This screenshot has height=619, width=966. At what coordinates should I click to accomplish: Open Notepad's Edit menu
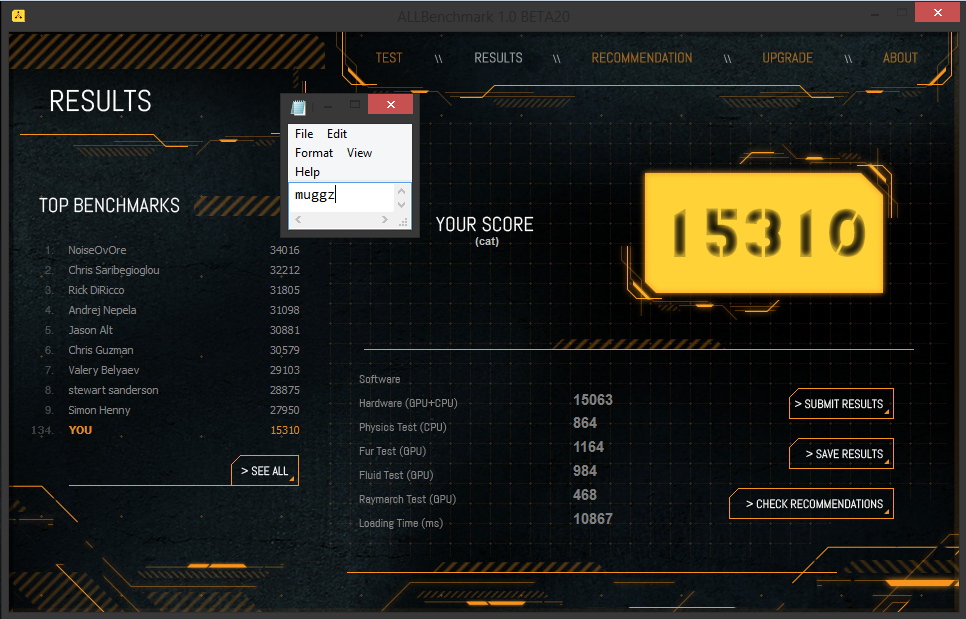coord(337,134)
